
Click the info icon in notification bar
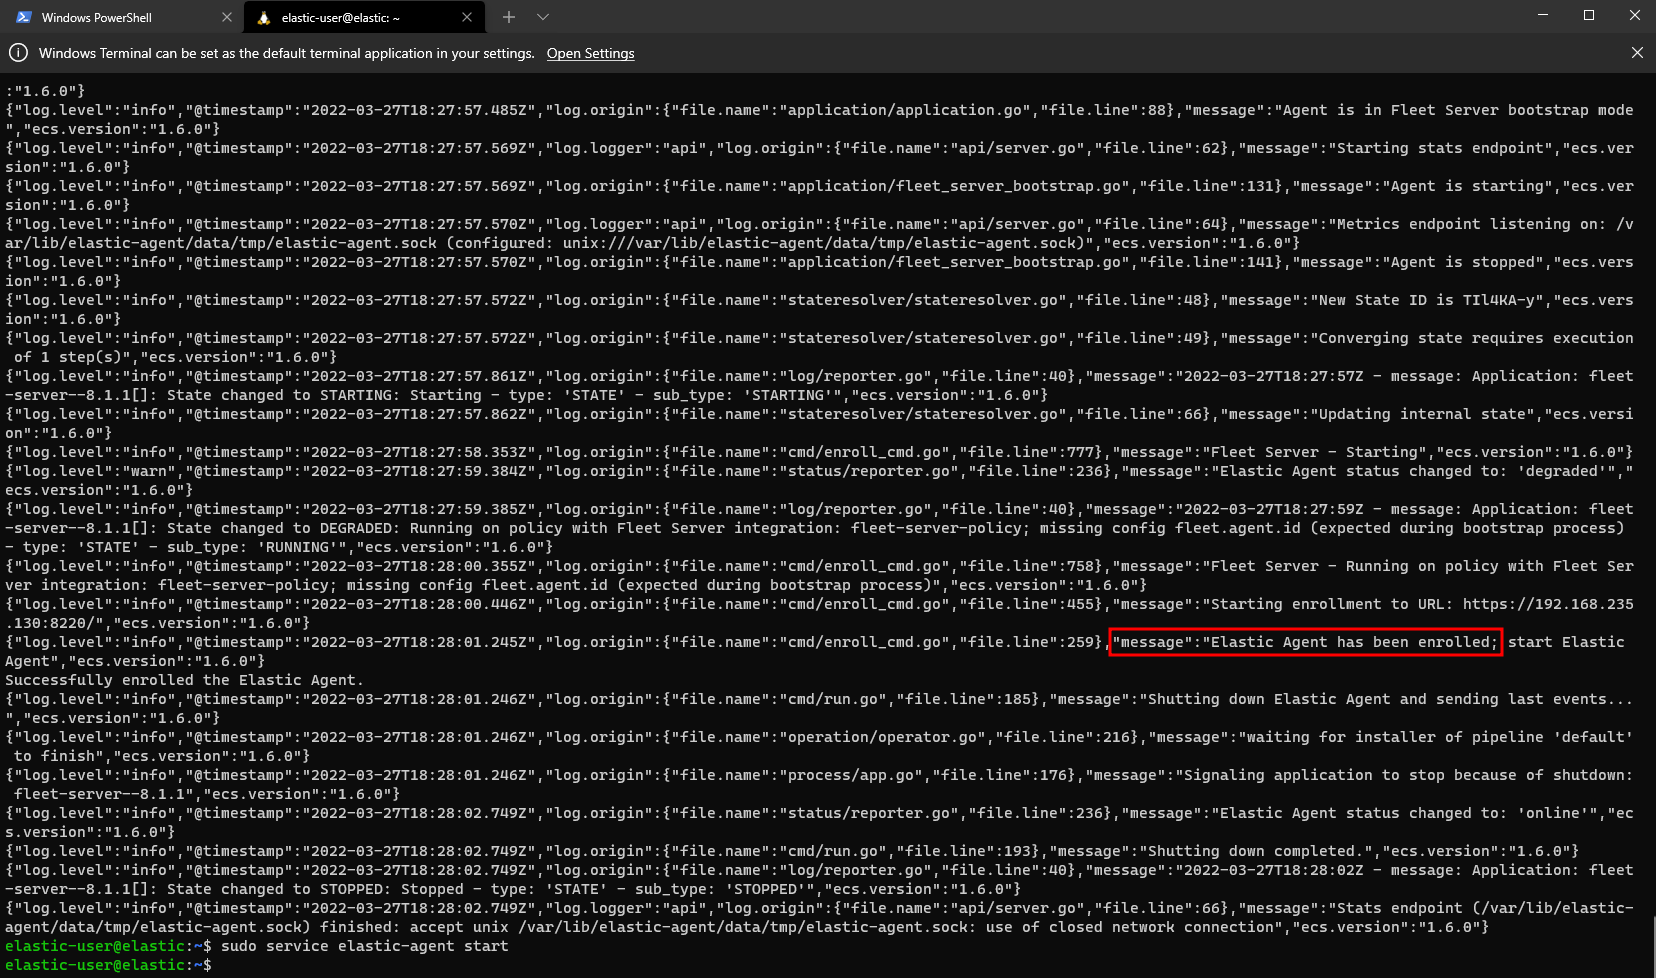tap(18, 53)
